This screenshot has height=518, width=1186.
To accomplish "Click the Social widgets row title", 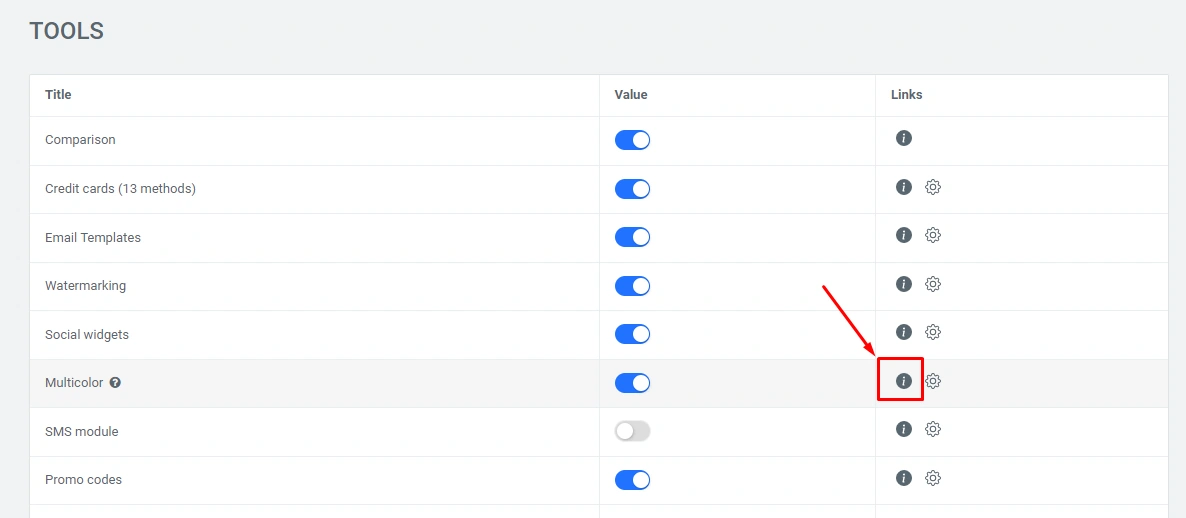I will pos(87,334).
